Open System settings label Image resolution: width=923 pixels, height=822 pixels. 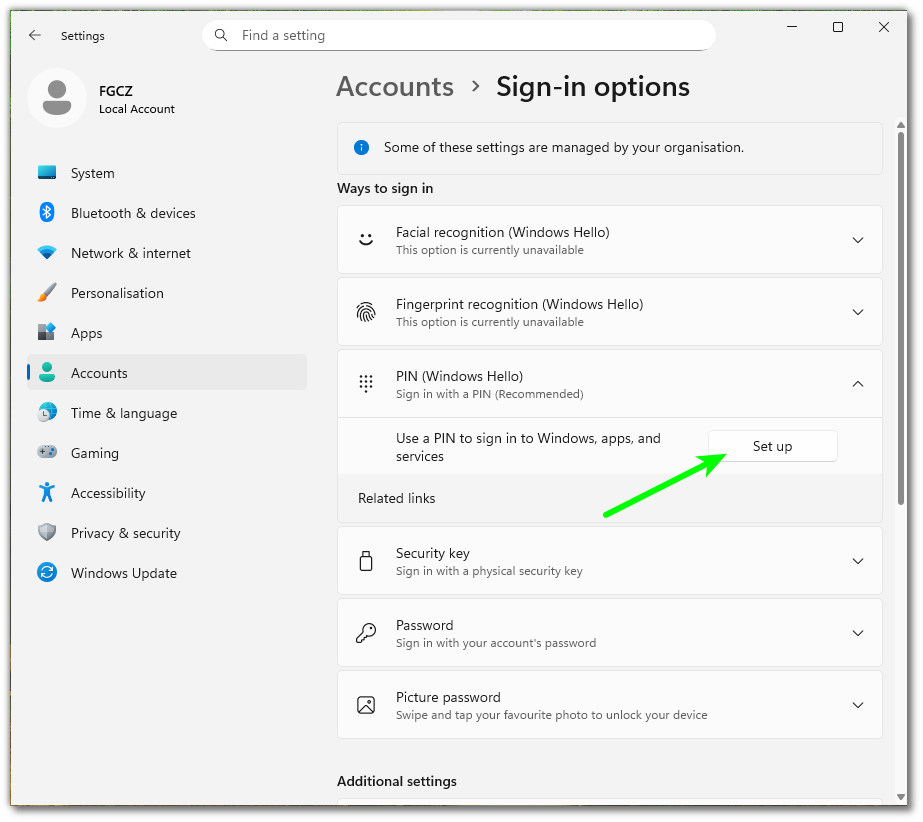pos(93,173)
